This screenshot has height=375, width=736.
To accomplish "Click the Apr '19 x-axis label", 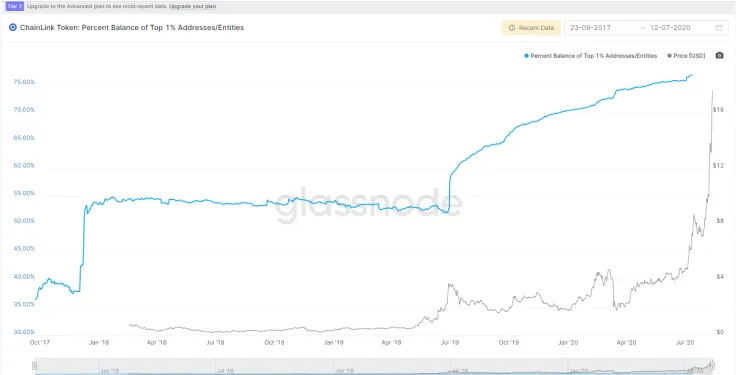I will click(x=391, y=343).
